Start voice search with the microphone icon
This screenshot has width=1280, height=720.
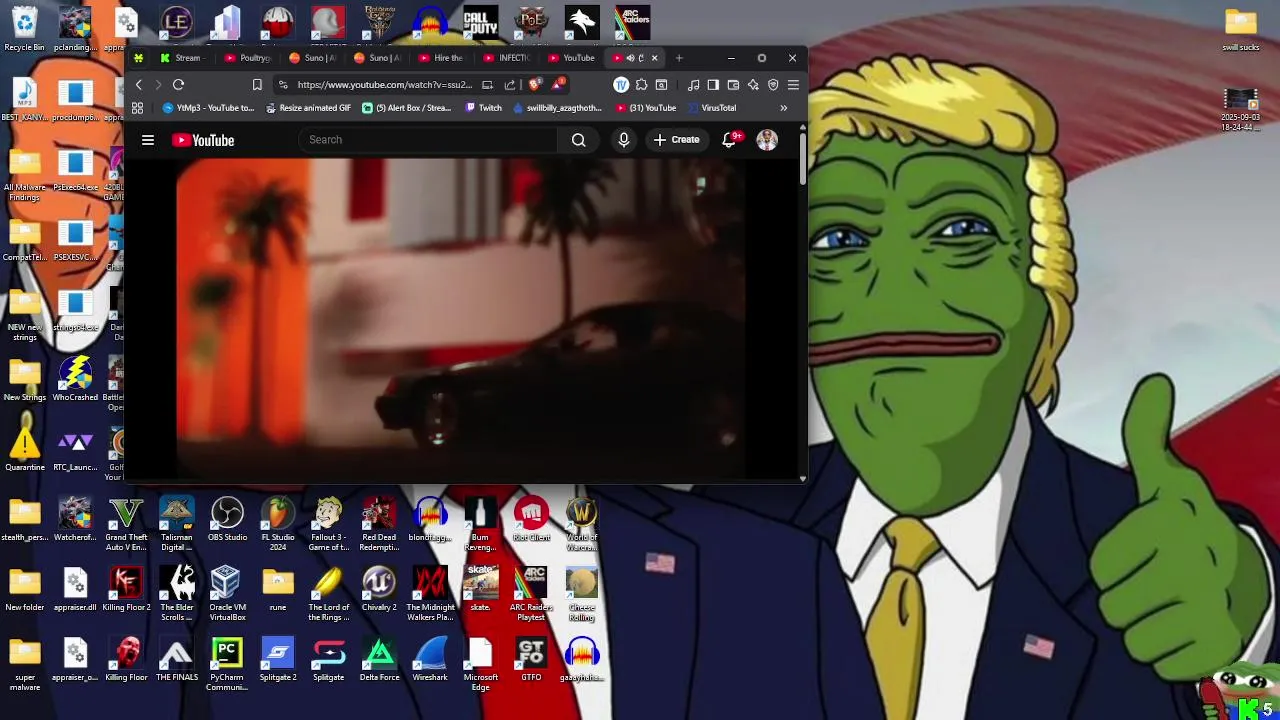[x=624, y=140]
